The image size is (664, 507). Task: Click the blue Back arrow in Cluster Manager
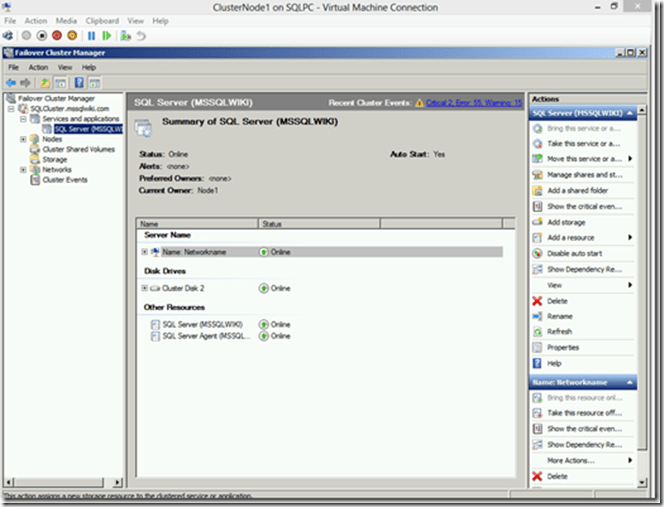click(11, 82)
